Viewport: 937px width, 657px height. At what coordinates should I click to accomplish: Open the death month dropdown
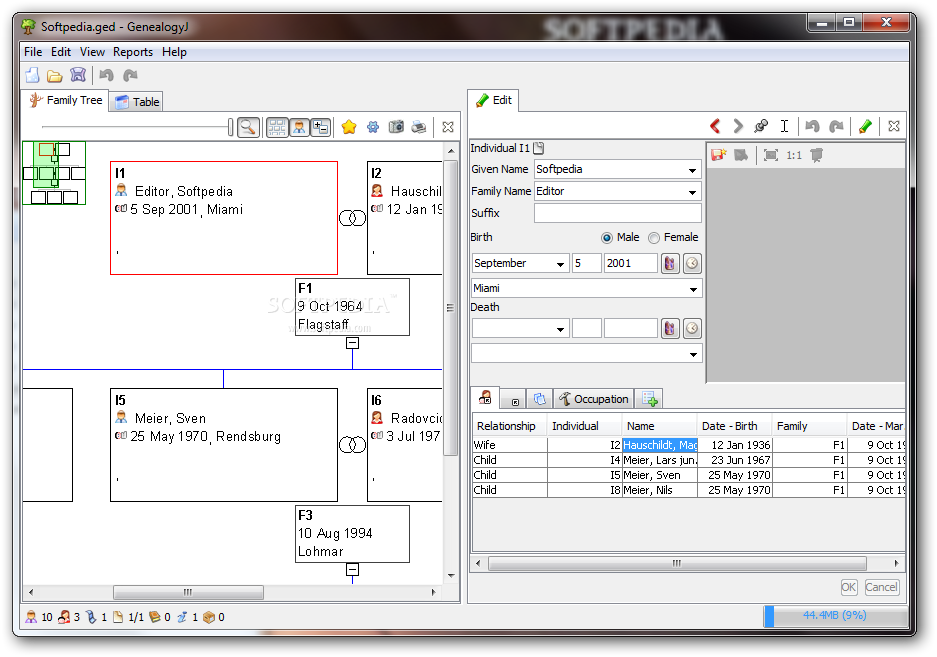coord(560,329)
